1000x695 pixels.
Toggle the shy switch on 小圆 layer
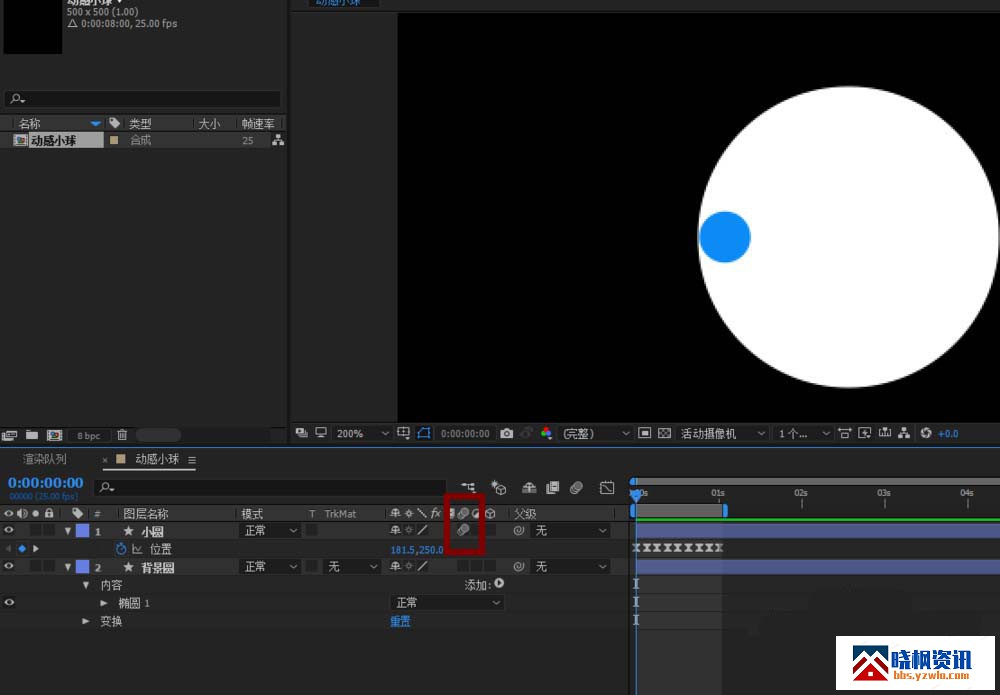(x=395, y=530)
